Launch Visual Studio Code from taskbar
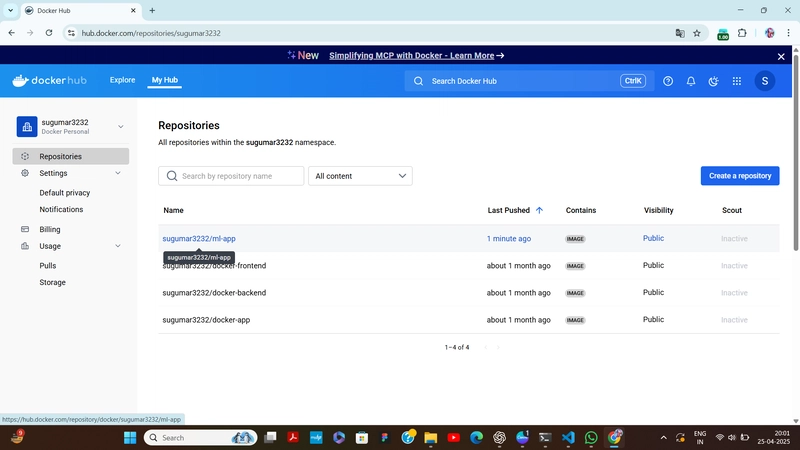 568,438
